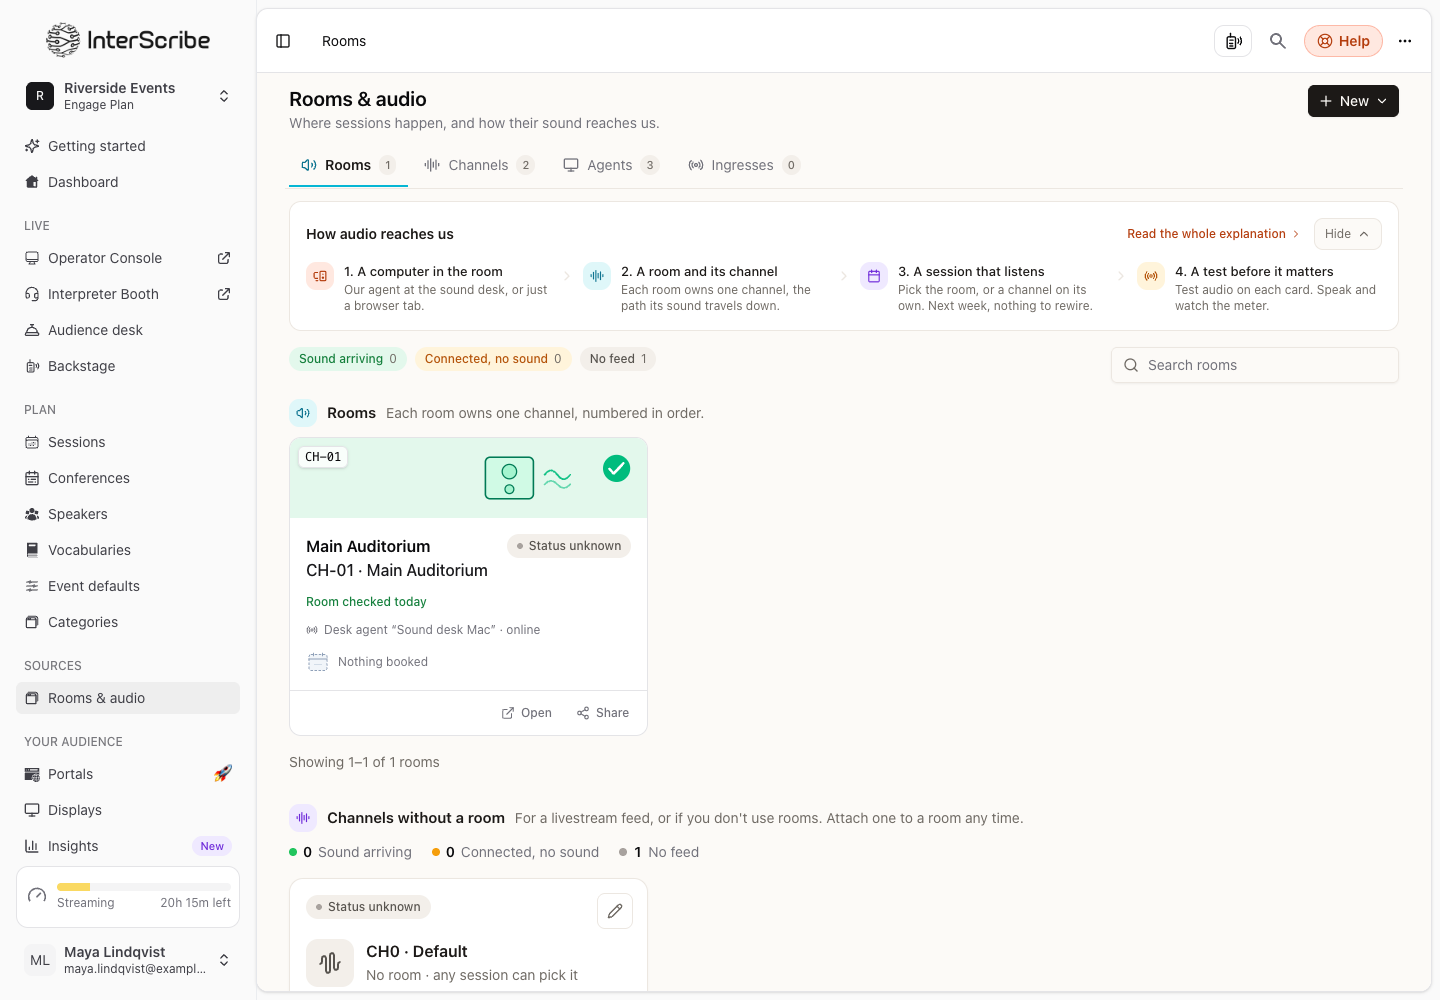
Task: Open the three-dots more menu
Action: [x=1405, y=41]
